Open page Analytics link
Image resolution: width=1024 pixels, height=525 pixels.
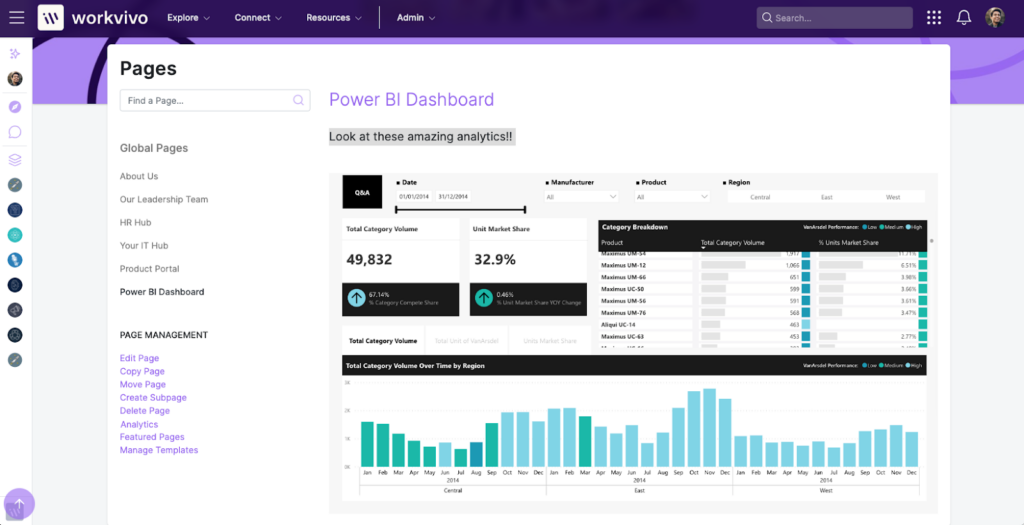[139, 424]
